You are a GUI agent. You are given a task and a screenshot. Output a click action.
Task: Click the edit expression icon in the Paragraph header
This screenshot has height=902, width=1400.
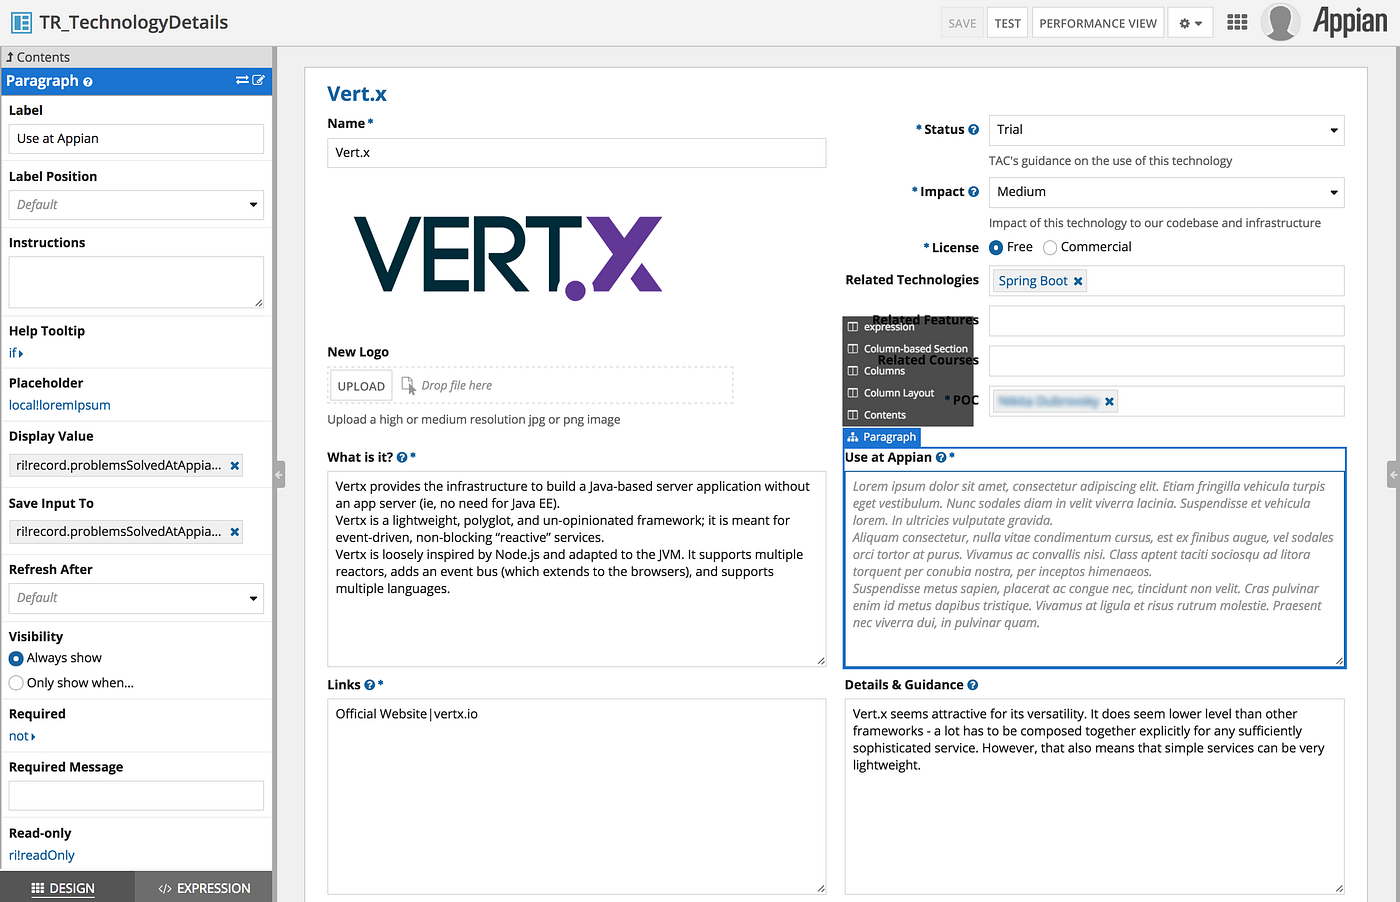point(258,80)
